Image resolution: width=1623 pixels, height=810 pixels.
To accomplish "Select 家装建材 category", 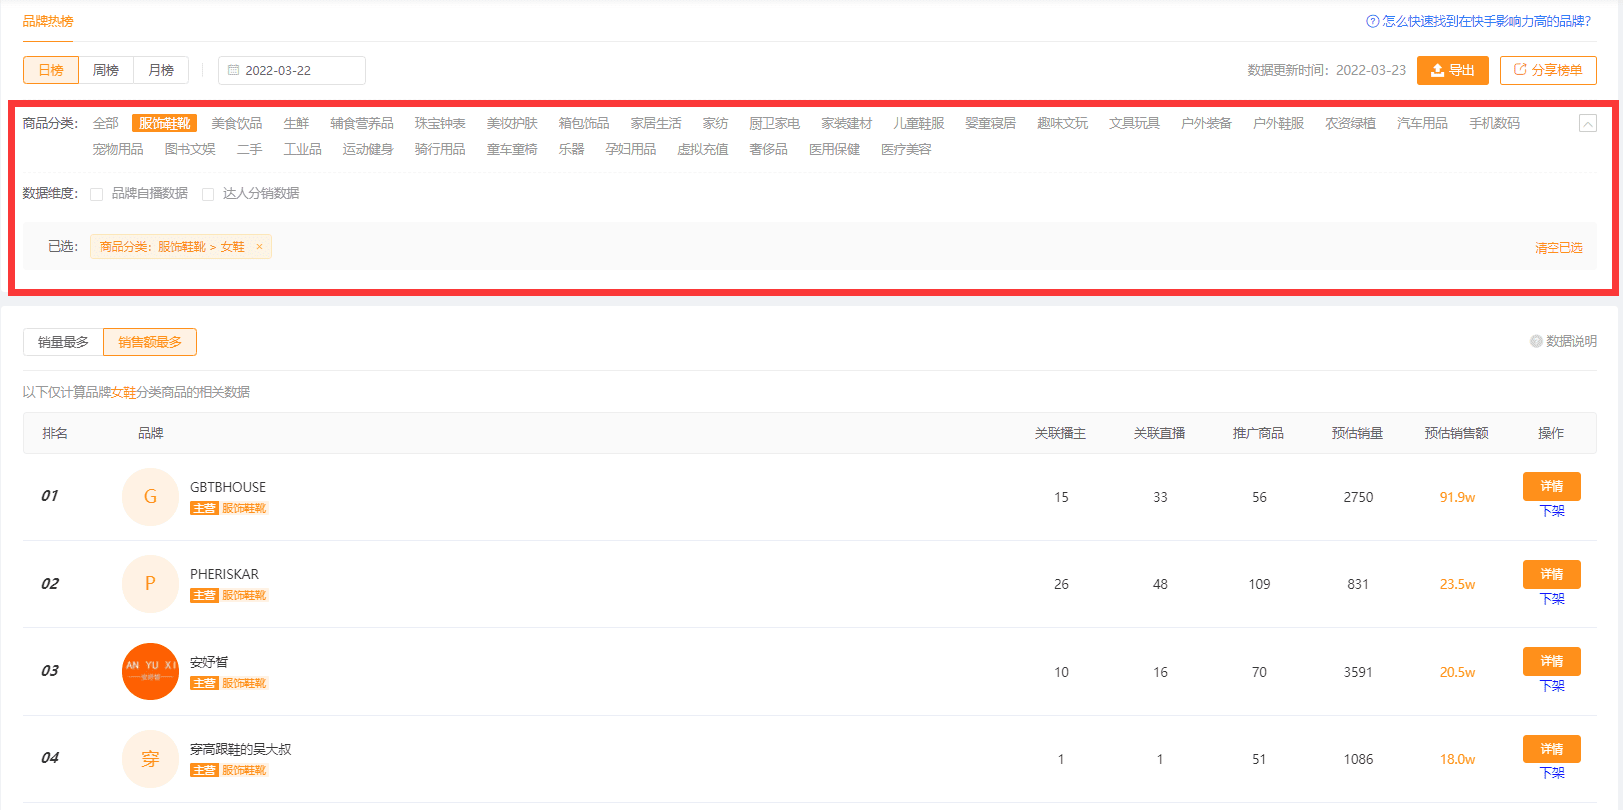I will tap(847, 123).
